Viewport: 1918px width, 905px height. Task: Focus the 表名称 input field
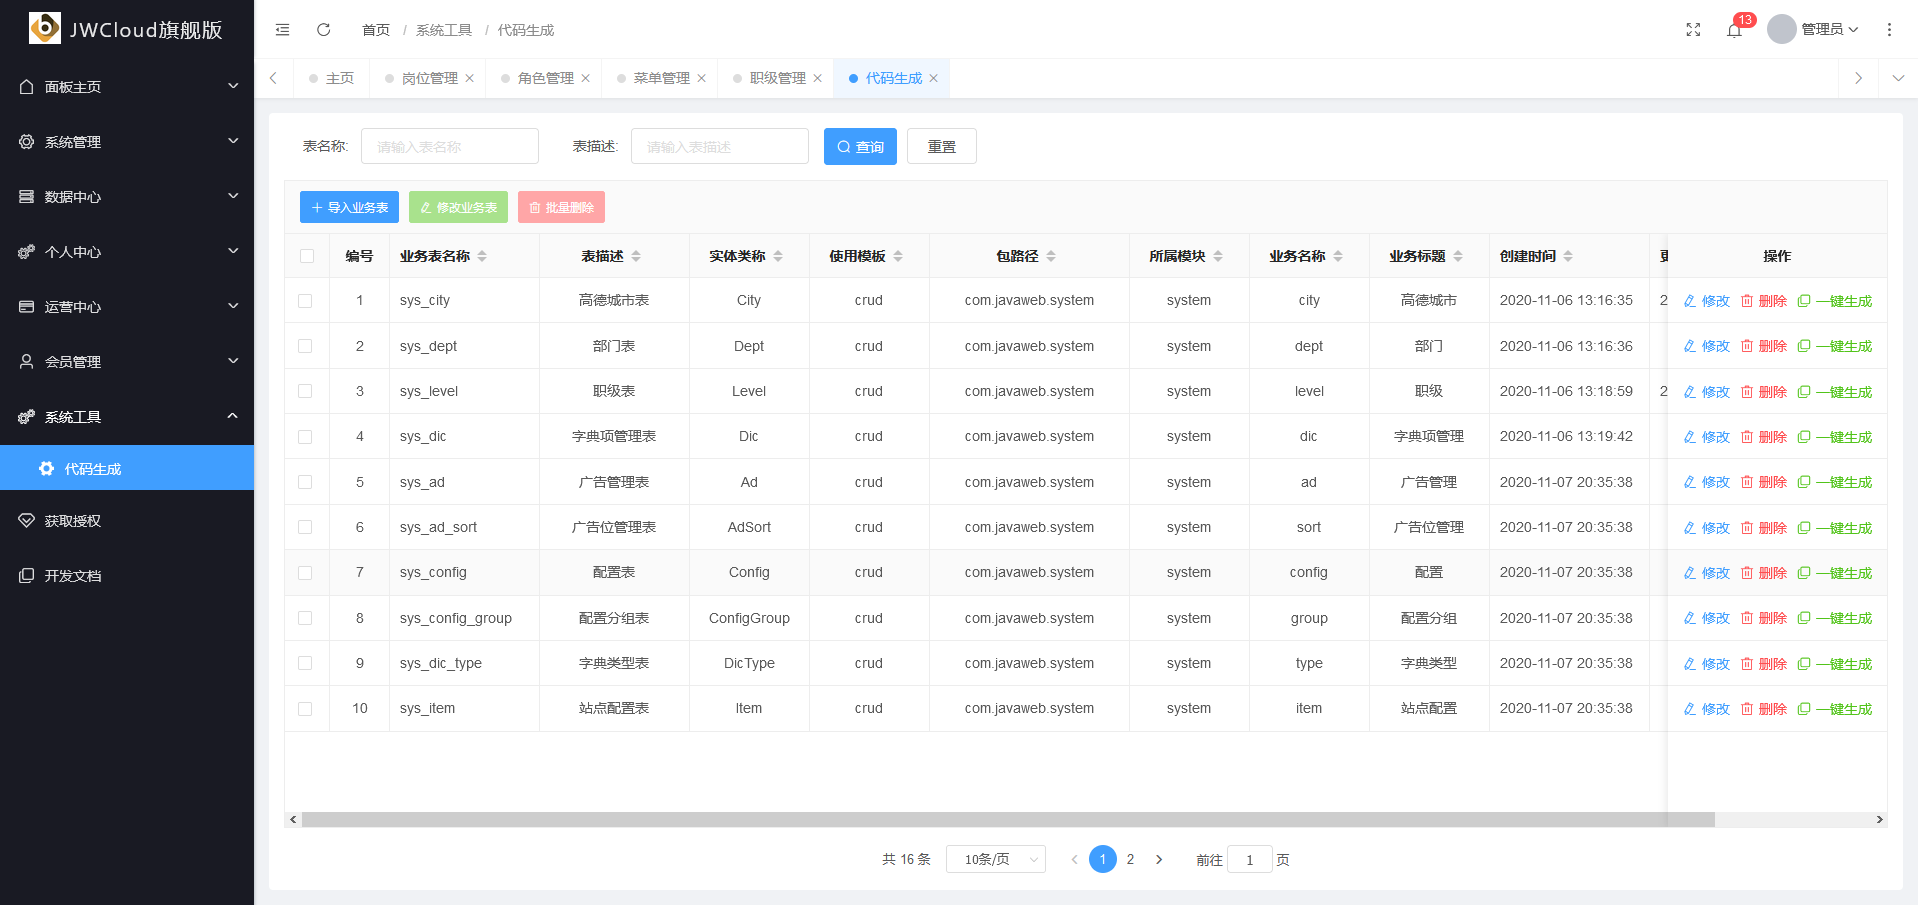[450, 147]
